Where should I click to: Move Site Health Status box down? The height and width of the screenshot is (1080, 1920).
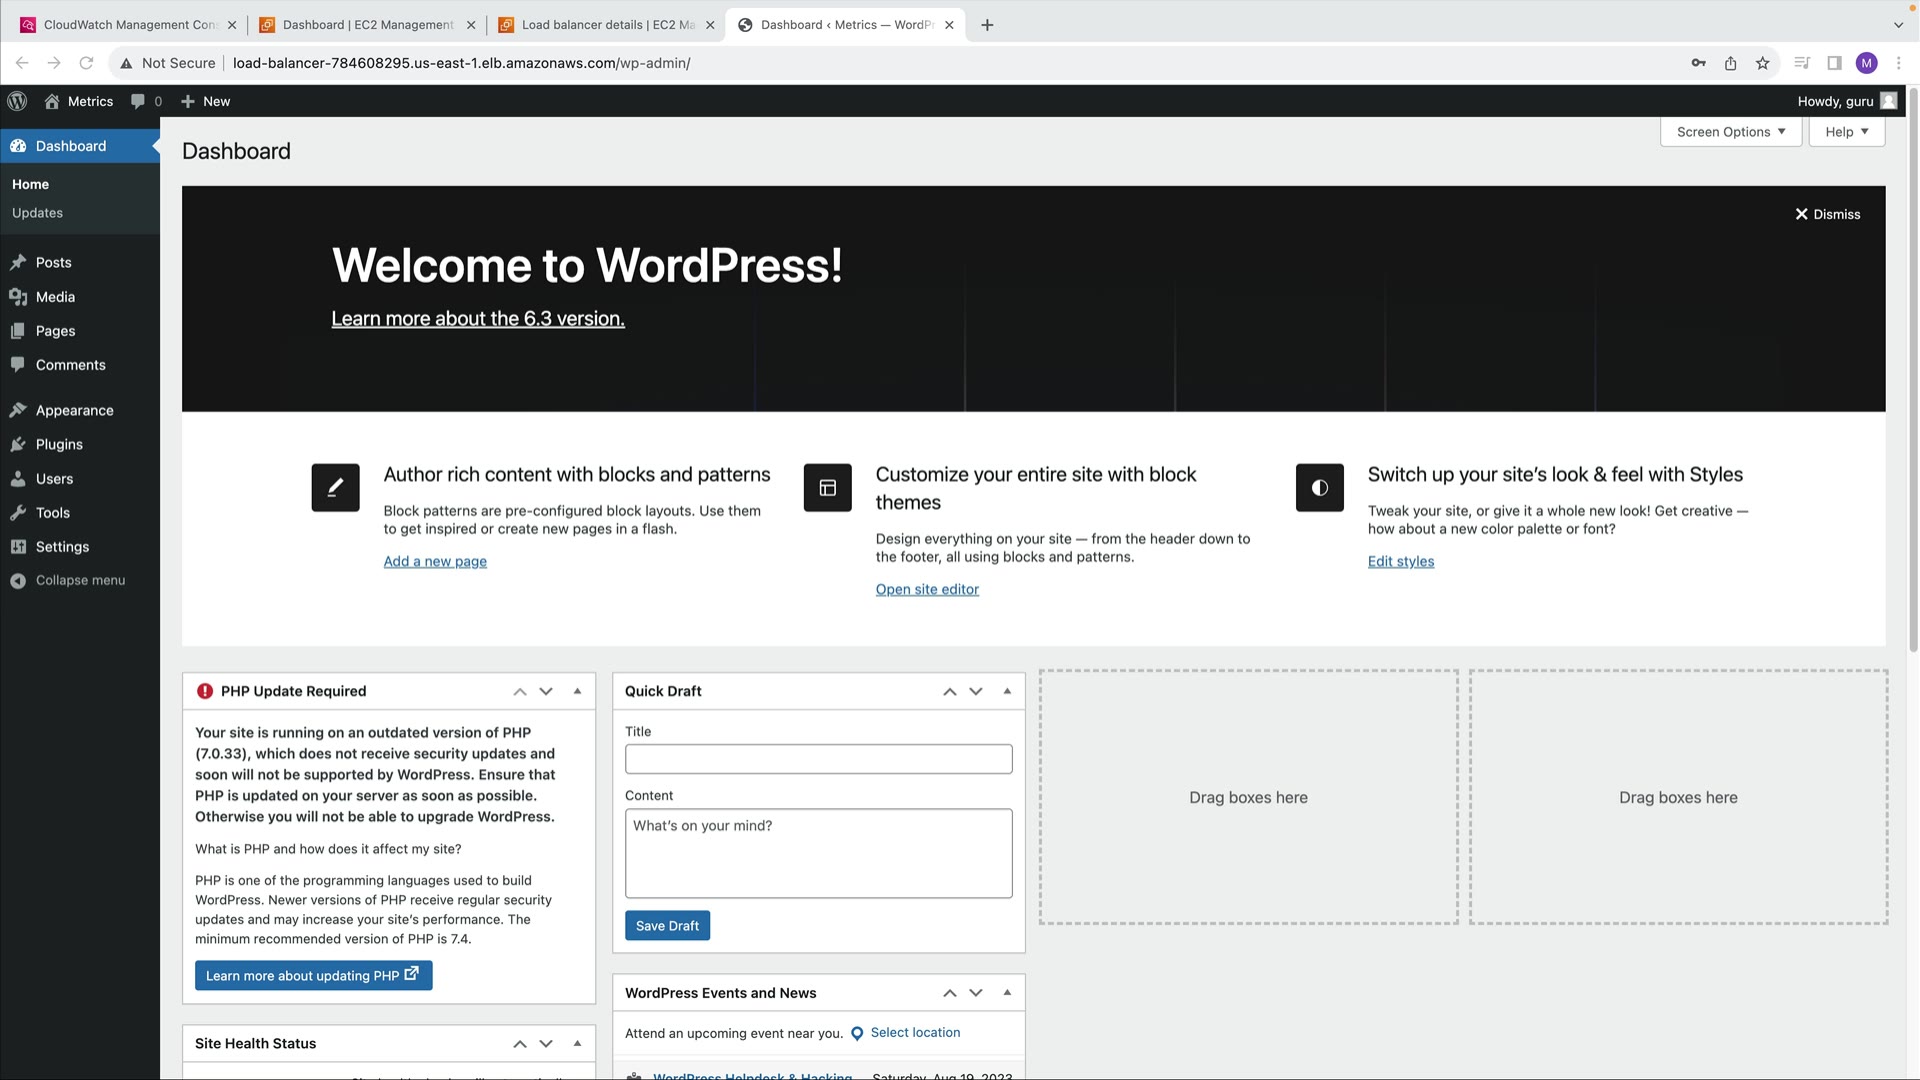click(x=546, y=1044)
